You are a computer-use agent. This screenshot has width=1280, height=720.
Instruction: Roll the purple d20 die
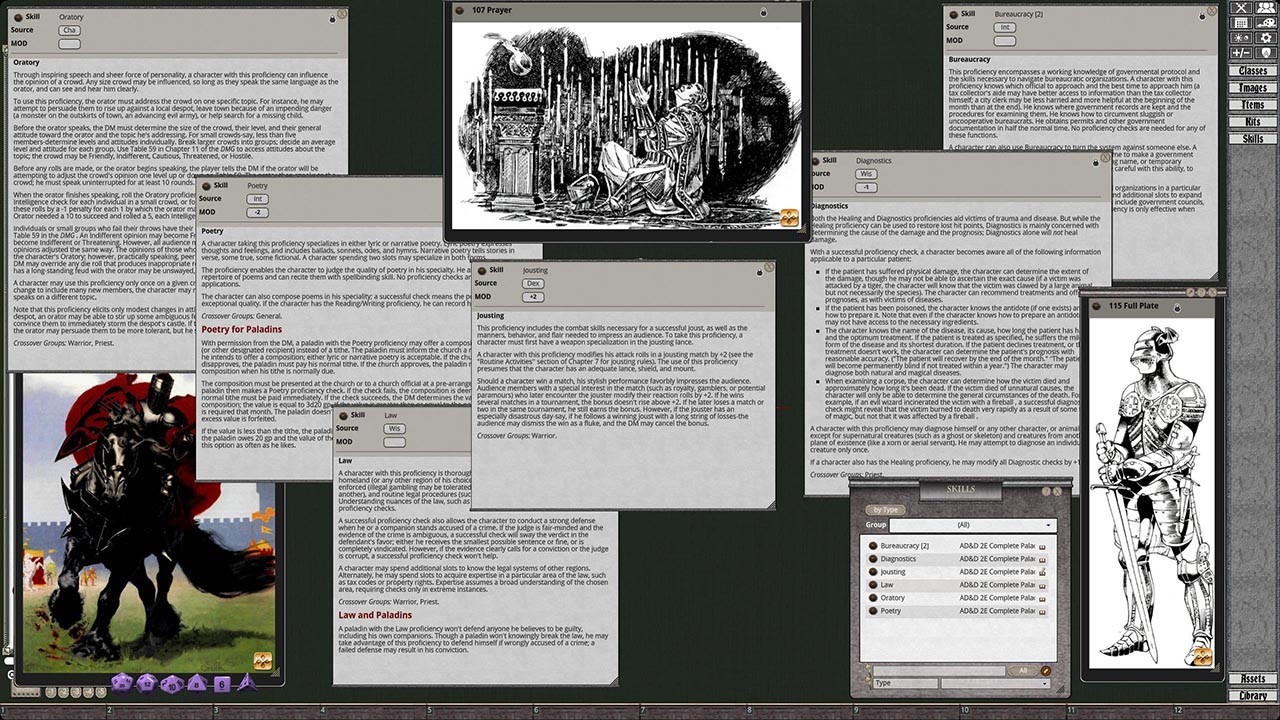122,684
